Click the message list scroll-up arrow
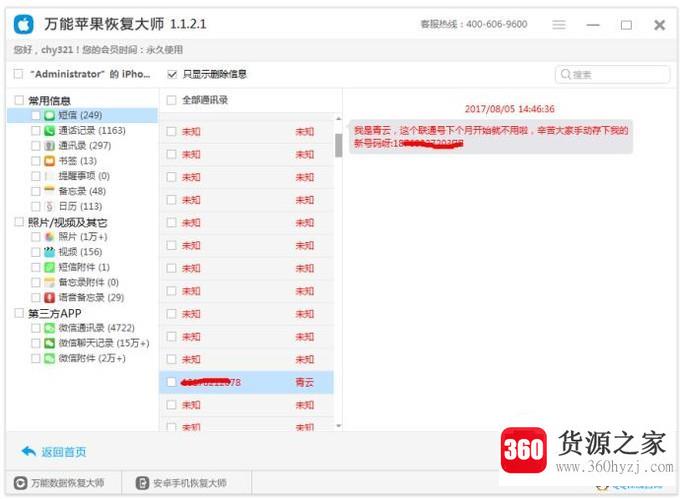Screen dimensions: 682x499 point(338,118)
